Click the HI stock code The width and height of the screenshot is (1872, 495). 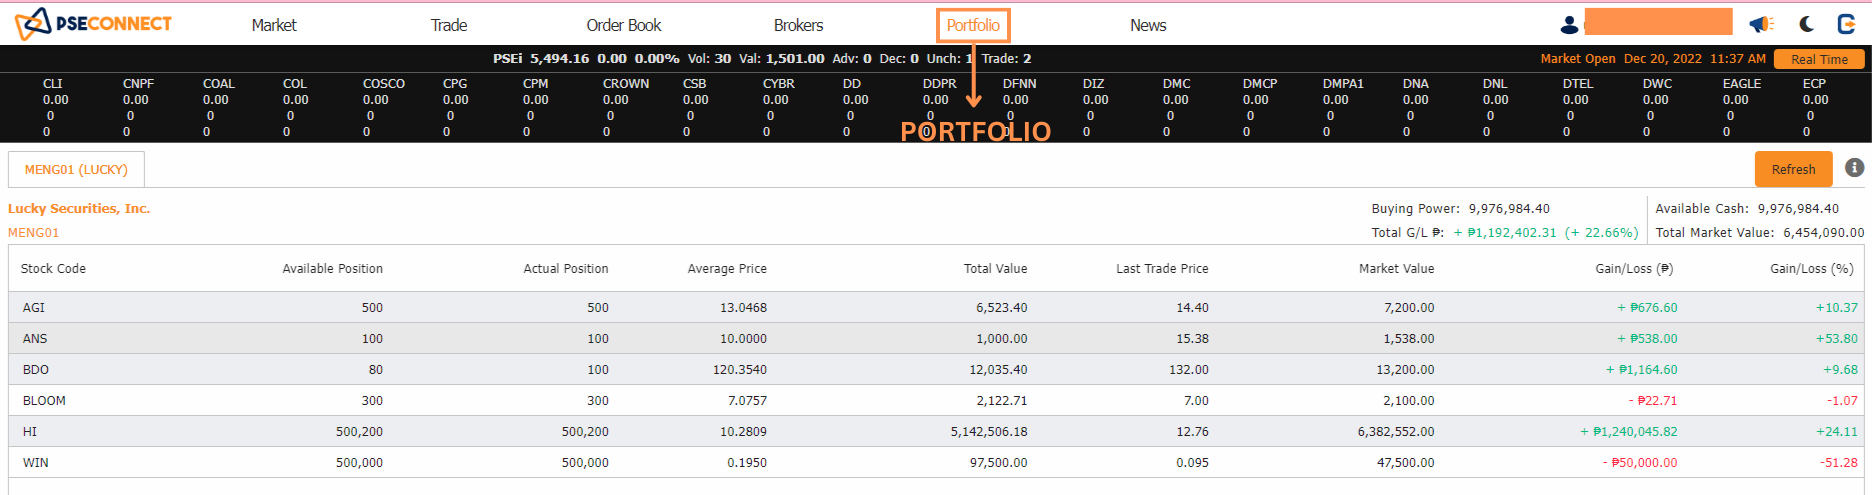coord(30,432)
